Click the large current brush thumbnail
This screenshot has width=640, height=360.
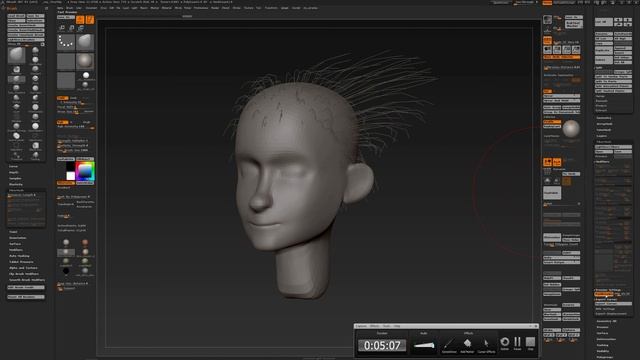pyautogui.click(x=16, y=55)
